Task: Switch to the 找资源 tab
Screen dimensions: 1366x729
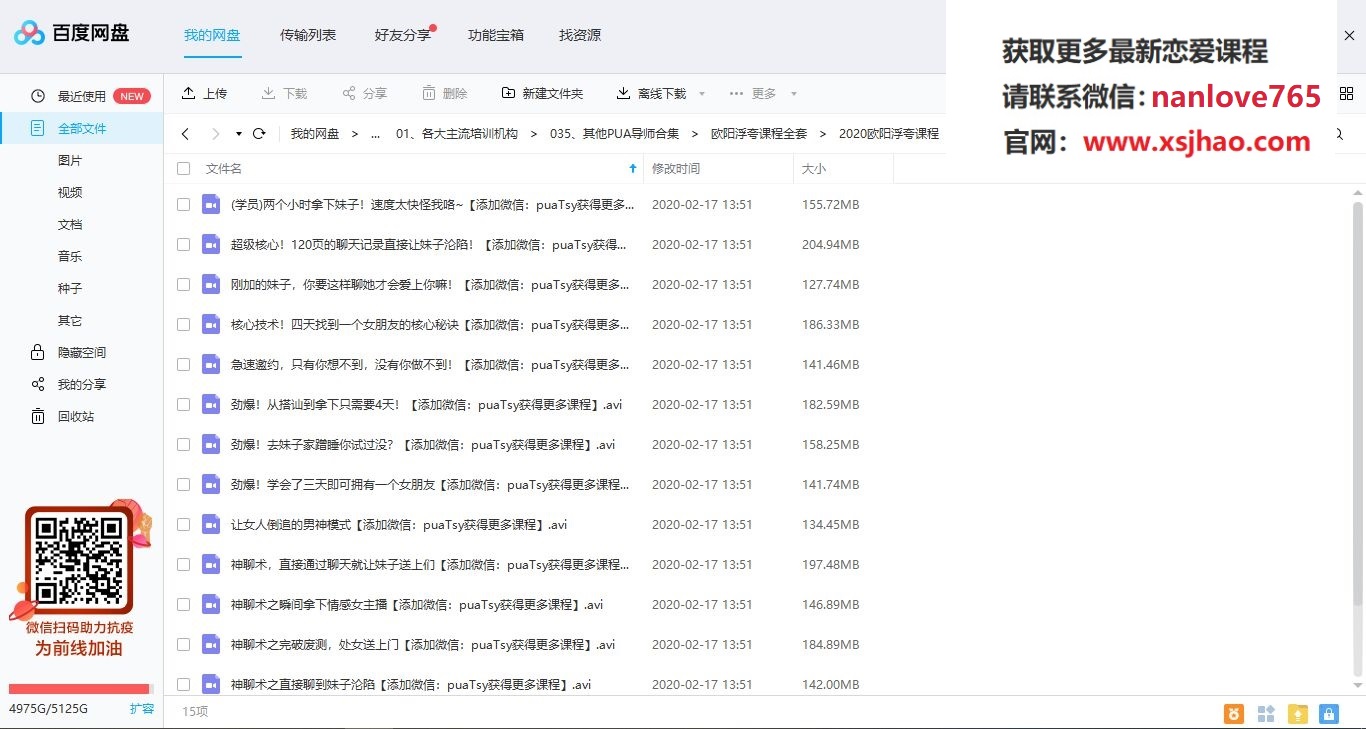Action: (580, 35)
